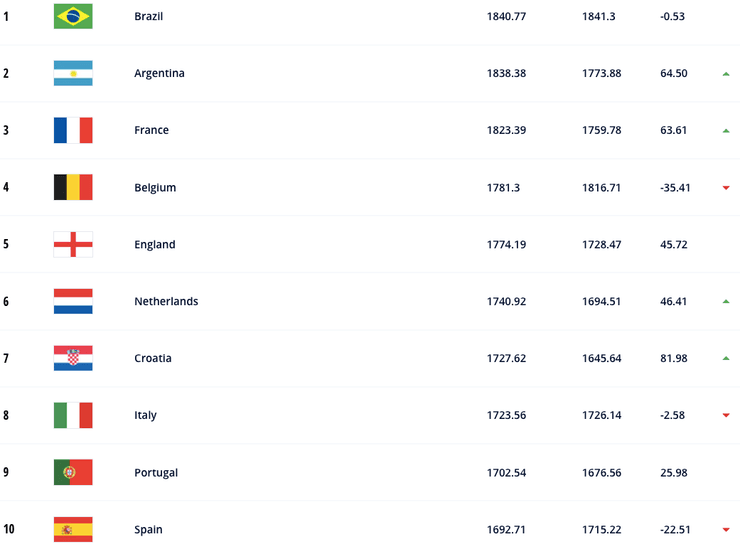The height and width of the screenshot is (545, 740).
Task: Click the red down arrow for Spain
Action: [726, 530]
